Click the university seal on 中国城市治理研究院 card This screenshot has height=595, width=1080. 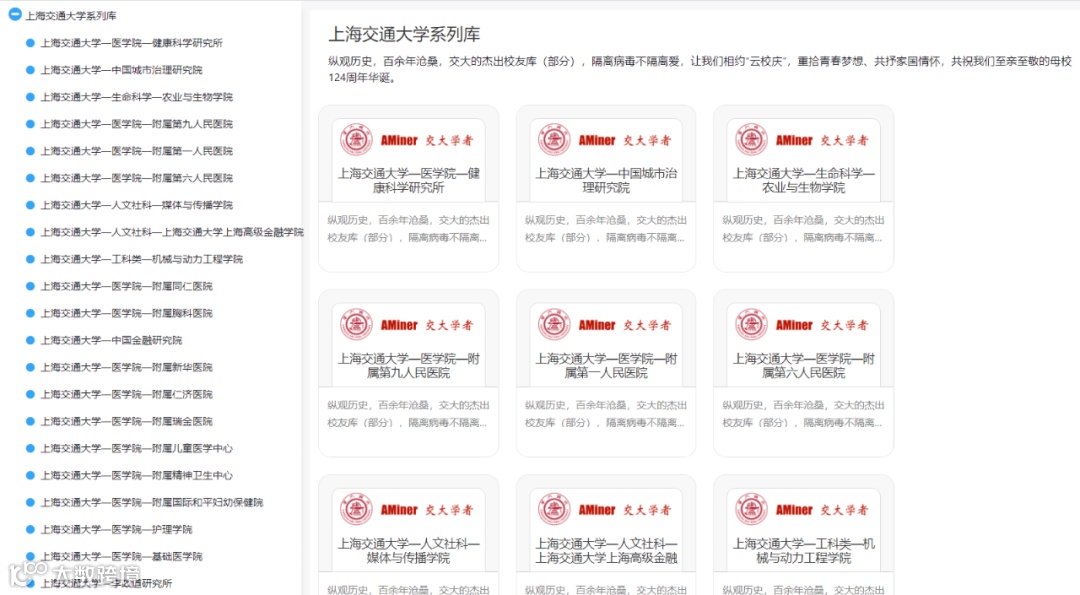point(554,140)
